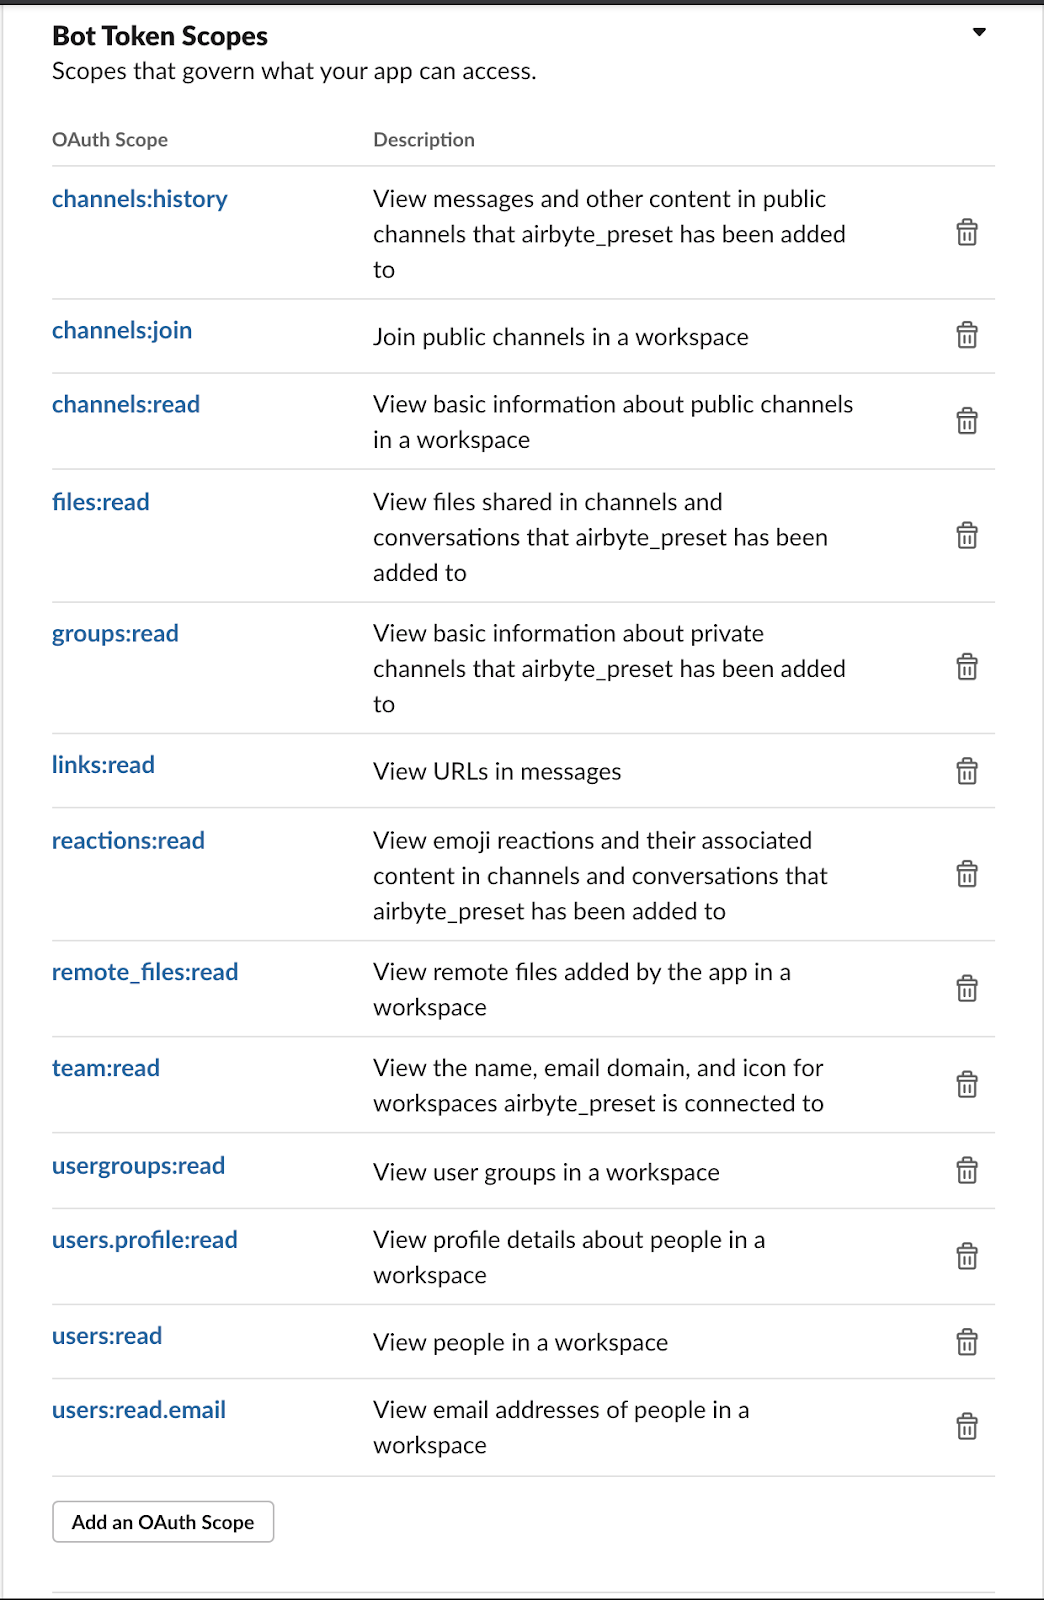The image size is (1044, 1600).
Task: Delete the files:read scope
Action: [x=967, y=536]
